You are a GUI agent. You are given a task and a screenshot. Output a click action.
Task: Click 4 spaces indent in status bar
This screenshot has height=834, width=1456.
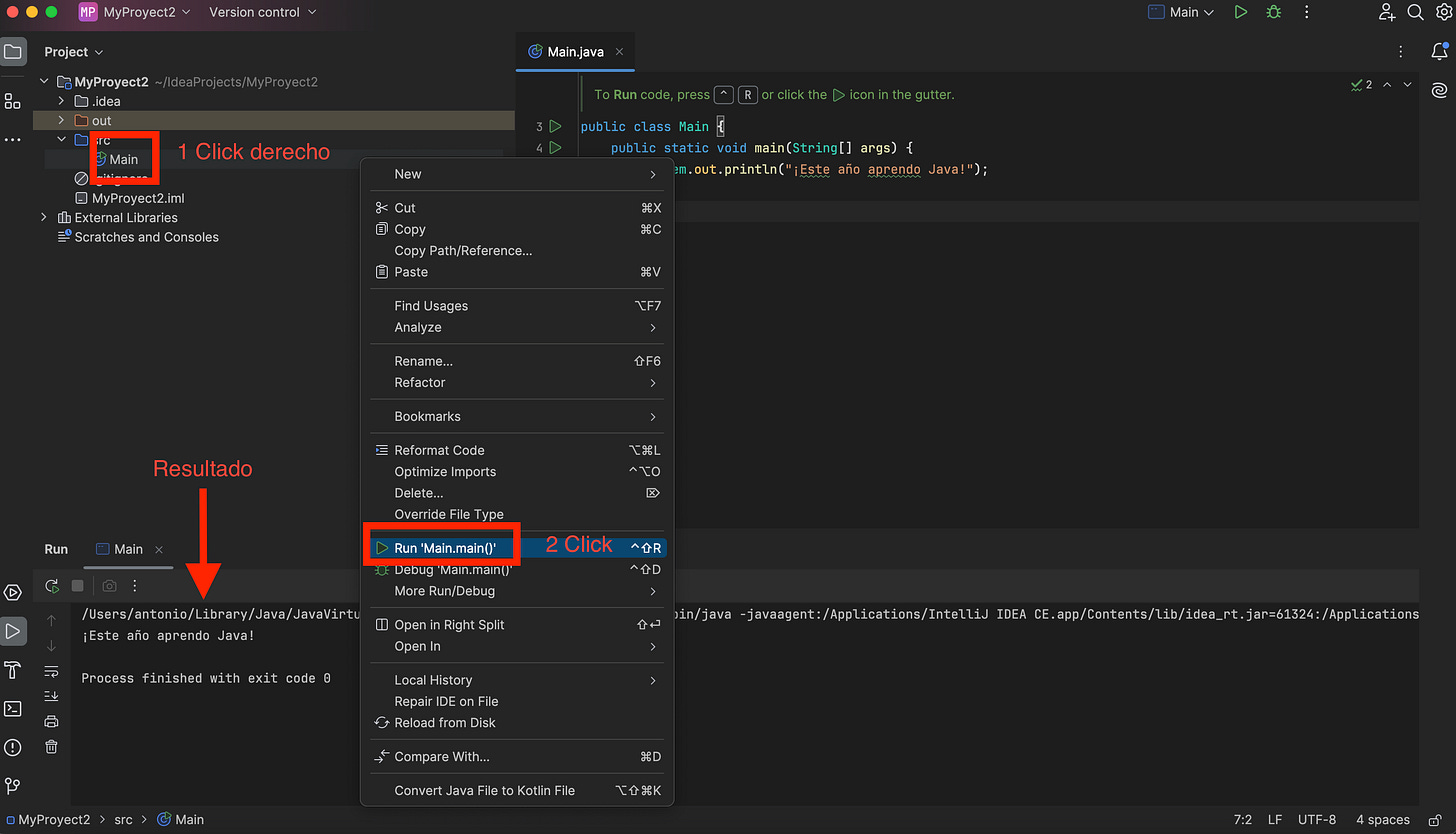[x=1383, y=819]
